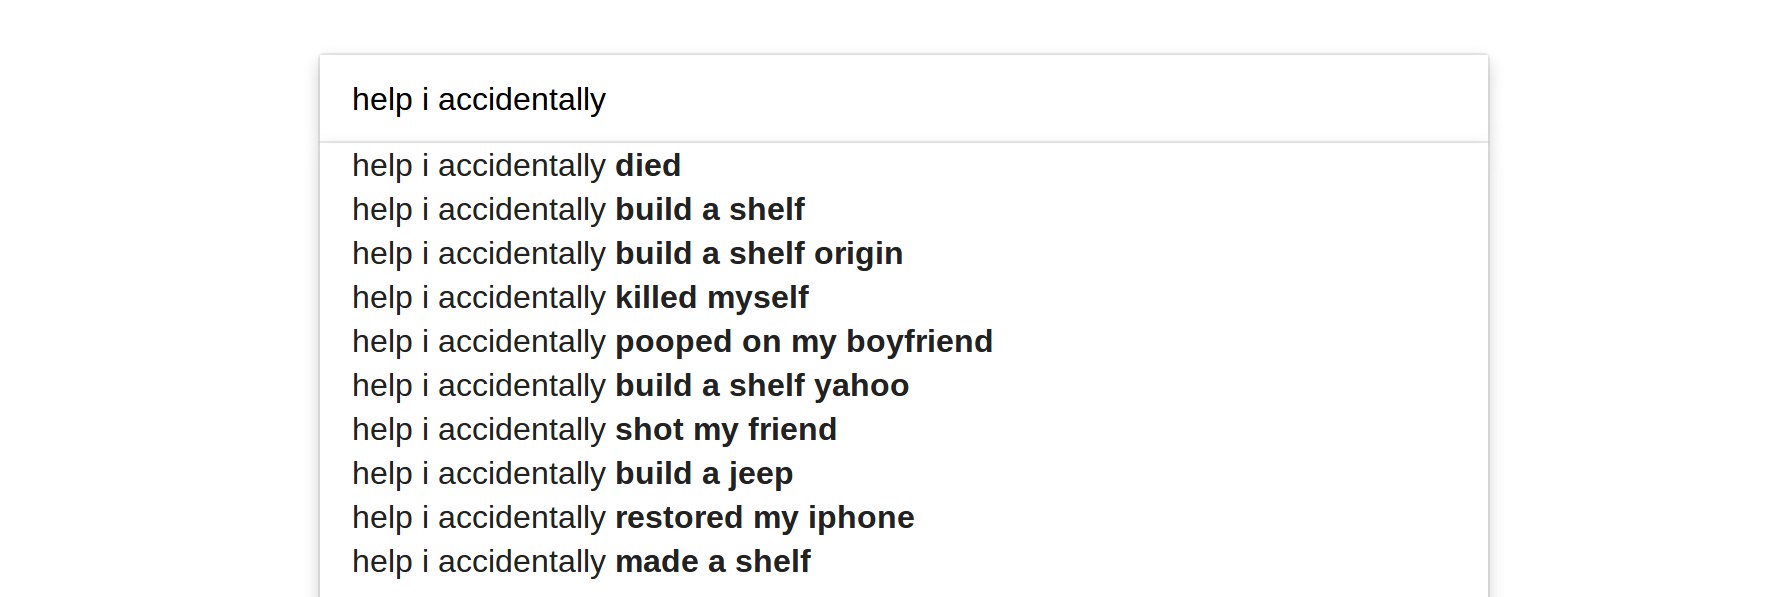The image size is (1767, 597).
Task: Click the search input field
Action: pos(900,99)
